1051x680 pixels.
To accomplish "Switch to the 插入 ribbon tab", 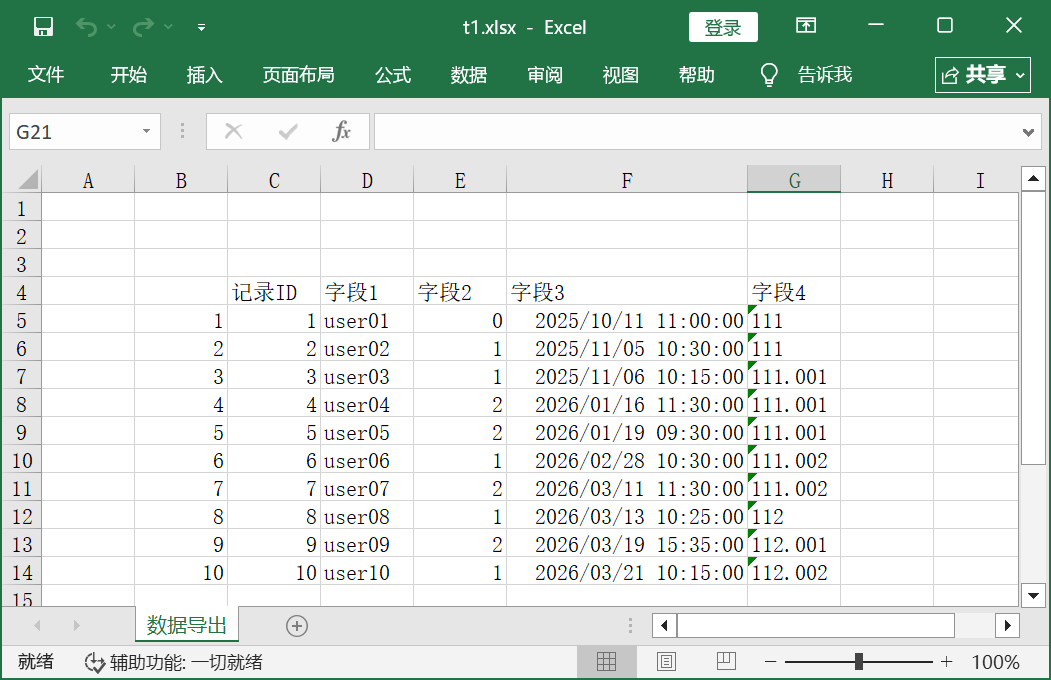I will tap(204, 74).
